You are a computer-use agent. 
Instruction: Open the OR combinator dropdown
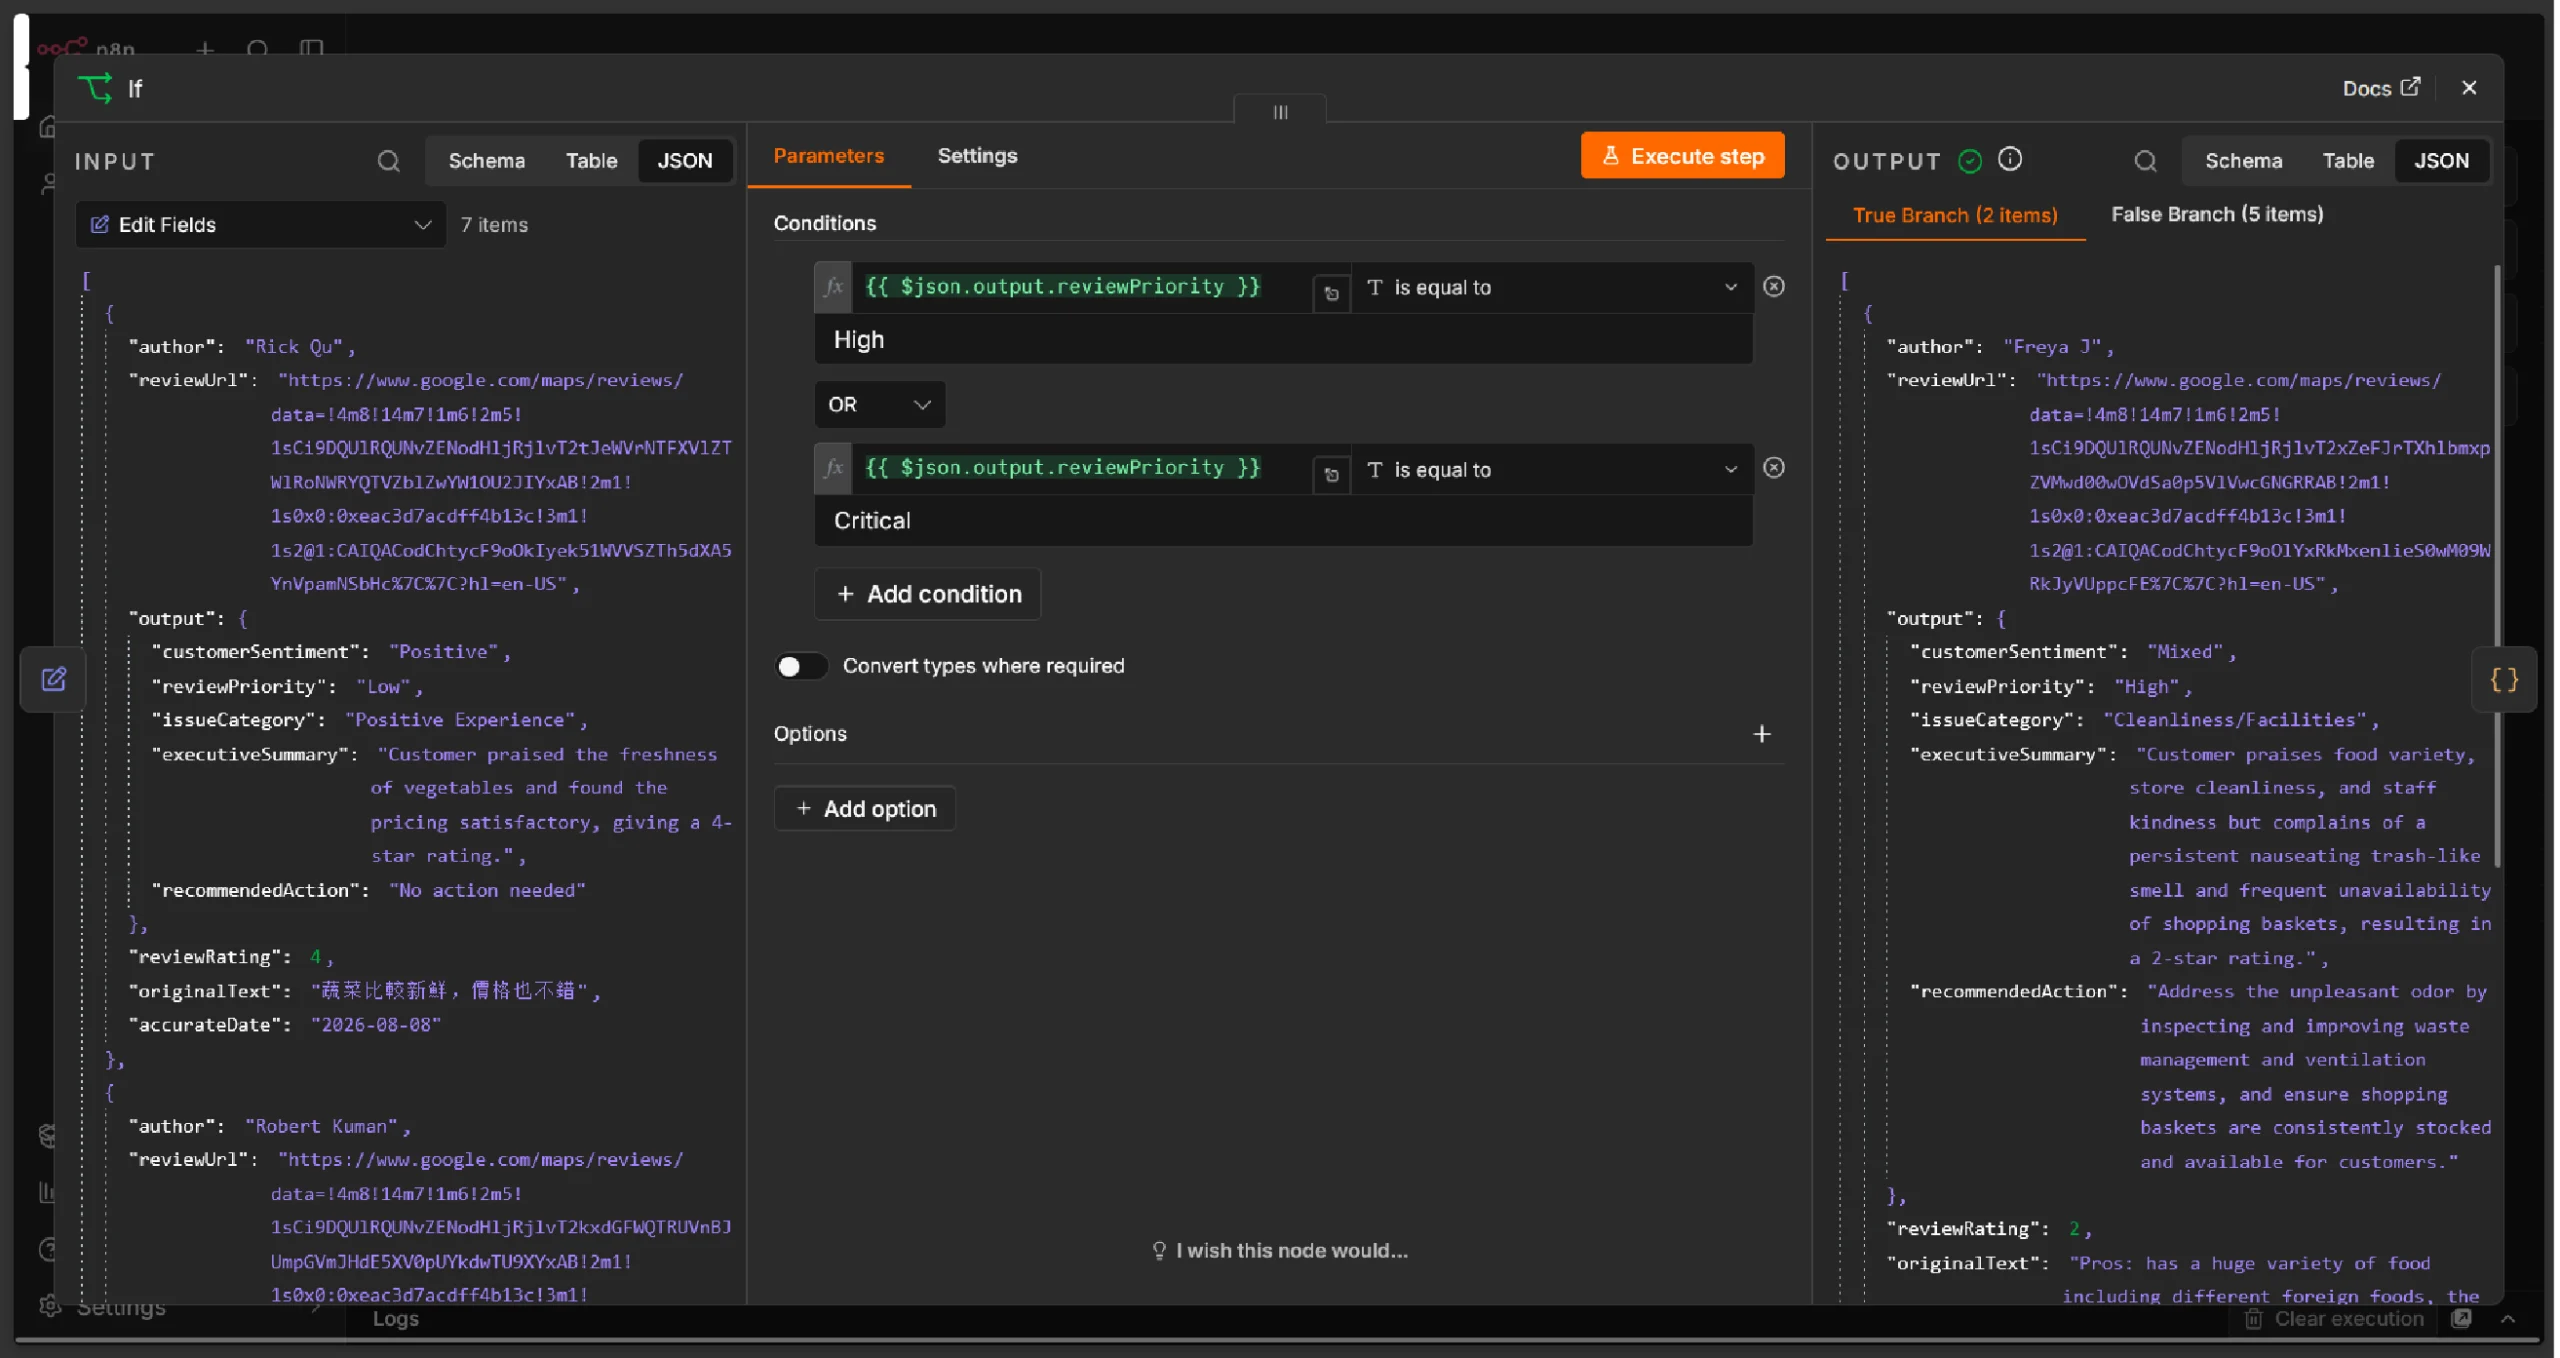click(879, 405)
